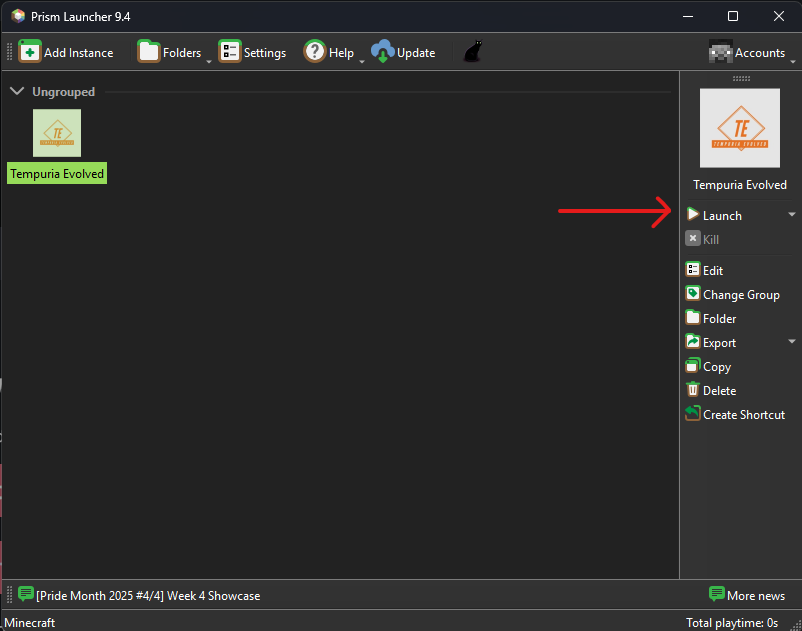Click the Edit instance icon
The image size is (802, 631).
693,269
